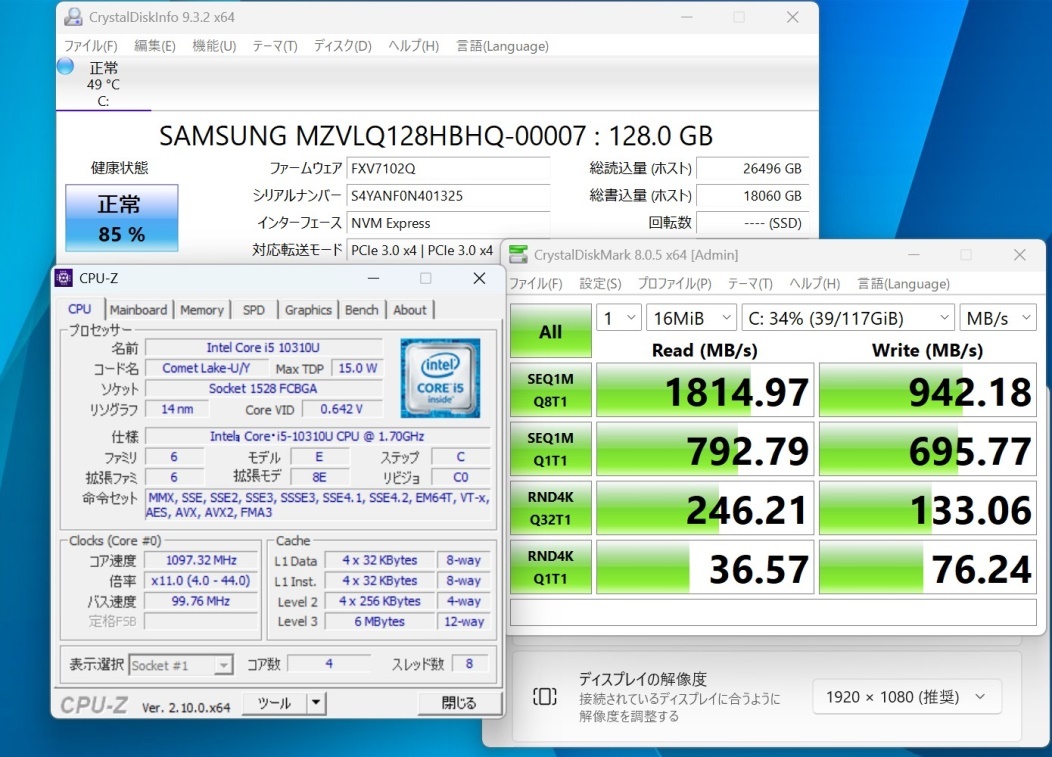Click the blue health status circle icon
This screenshot has height=757, width=1052.
click(x=65, y=66)
